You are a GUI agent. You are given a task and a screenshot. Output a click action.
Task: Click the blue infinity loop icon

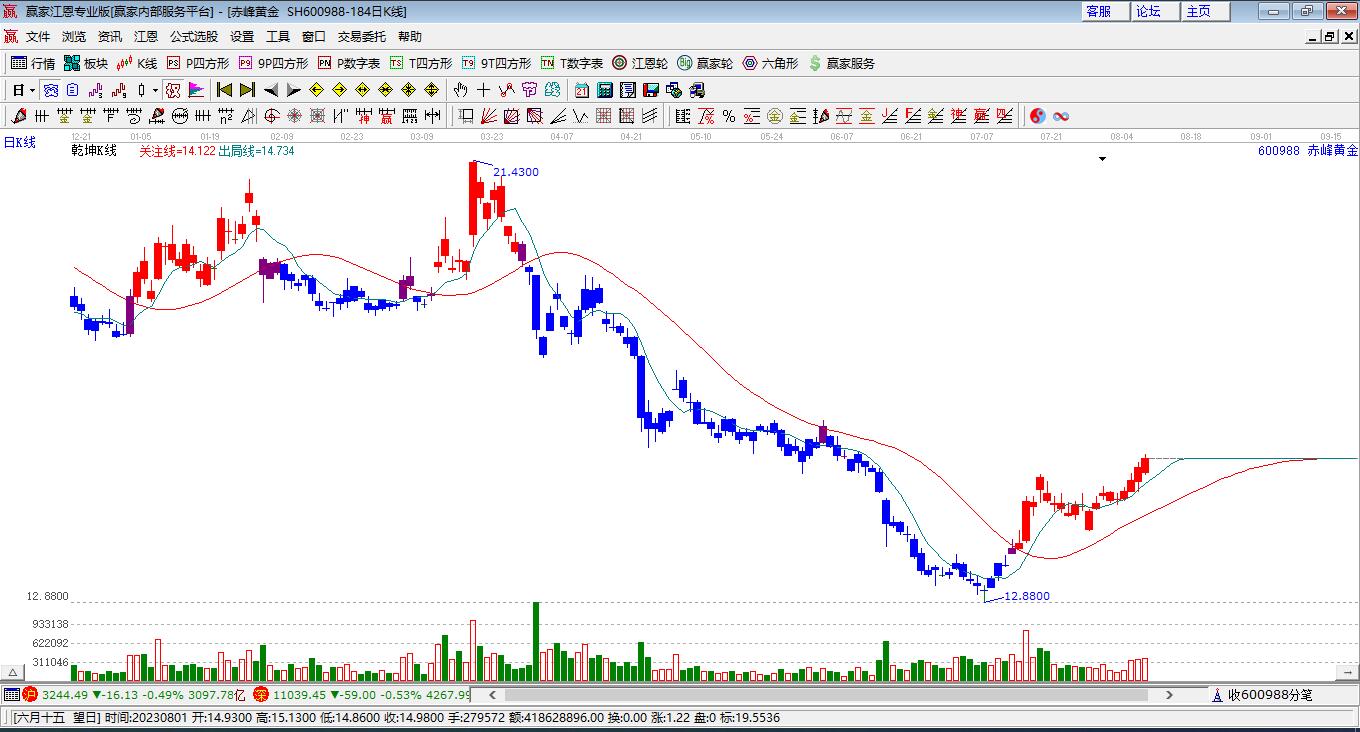(x=1061, y=116)
